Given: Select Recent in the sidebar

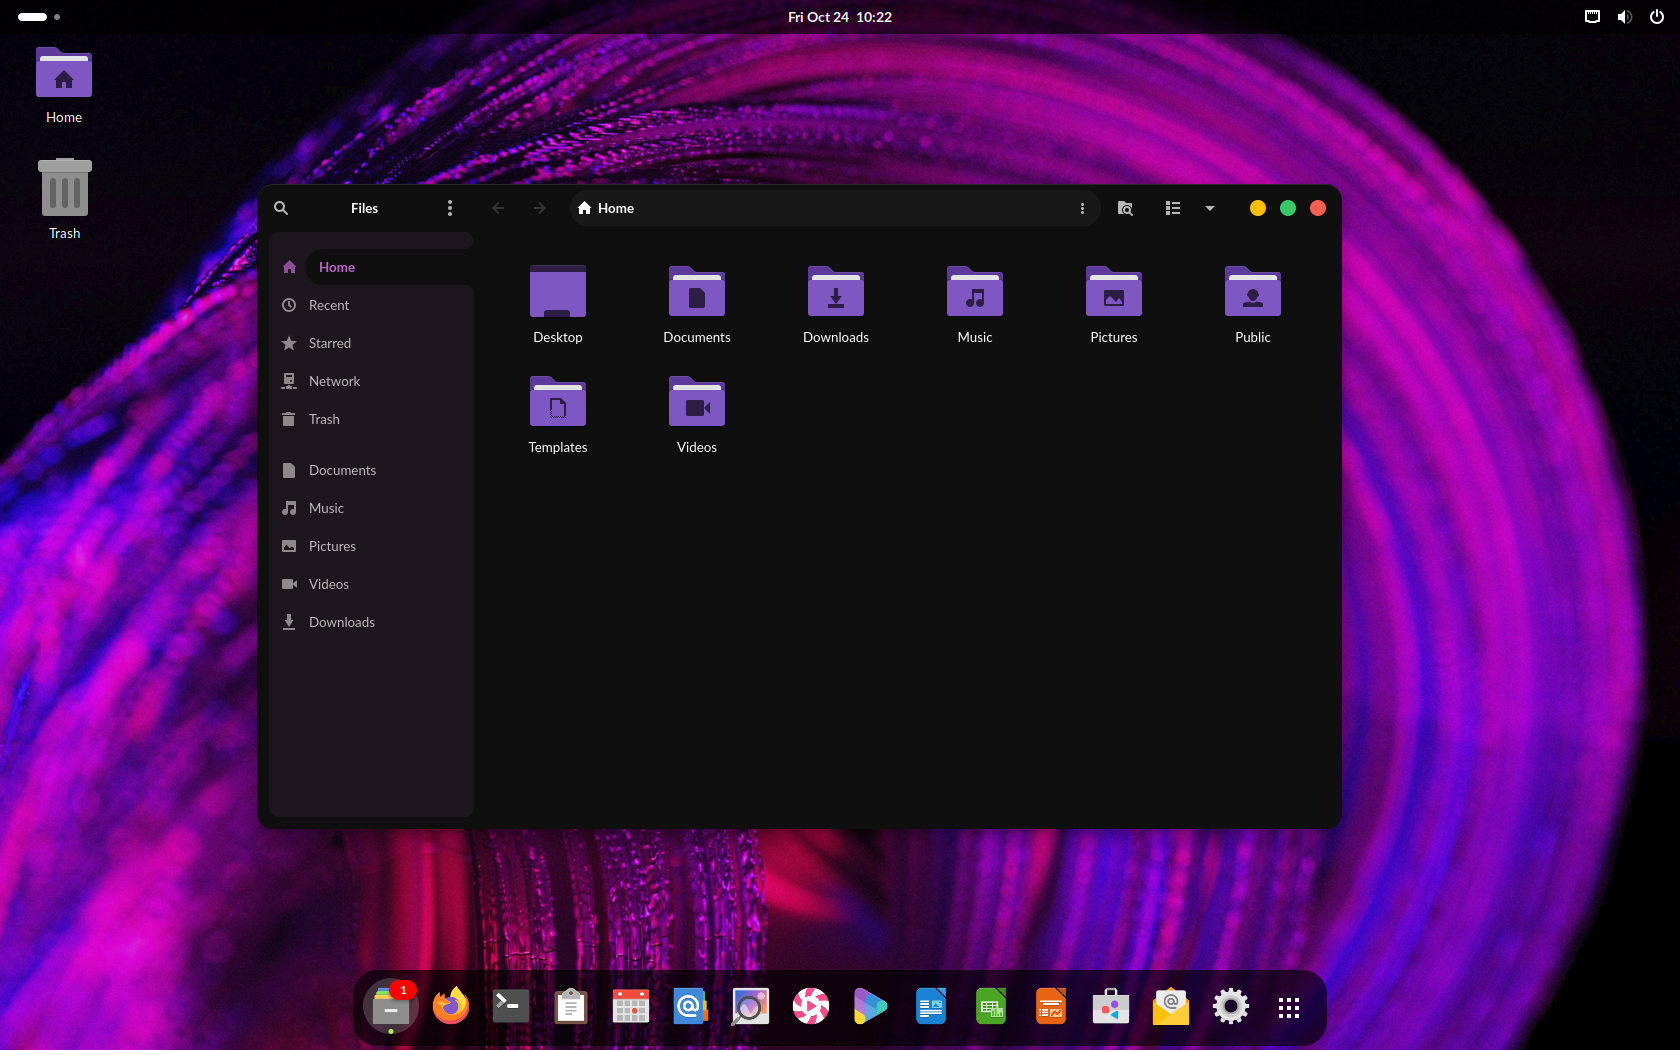Looking at the screenshot, I should [x=329, y=305].
